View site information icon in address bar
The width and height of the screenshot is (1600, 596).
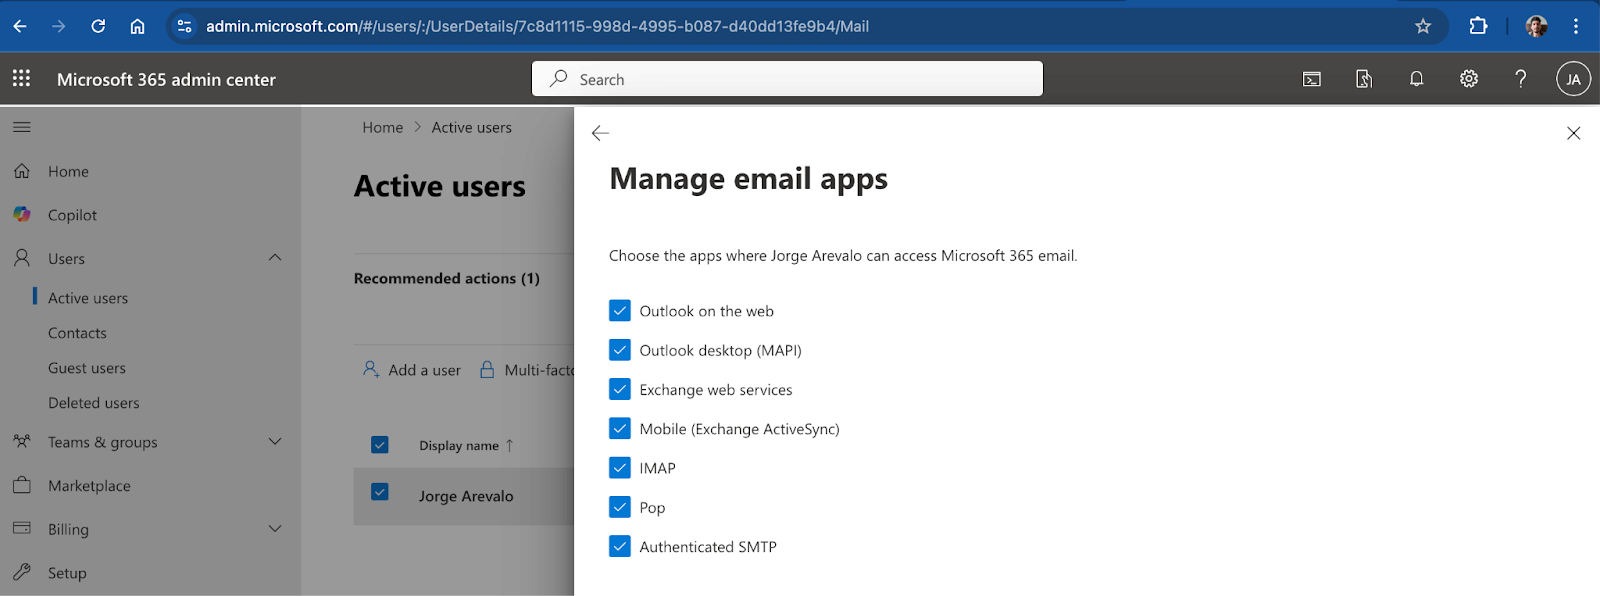(x=184, y=26)
